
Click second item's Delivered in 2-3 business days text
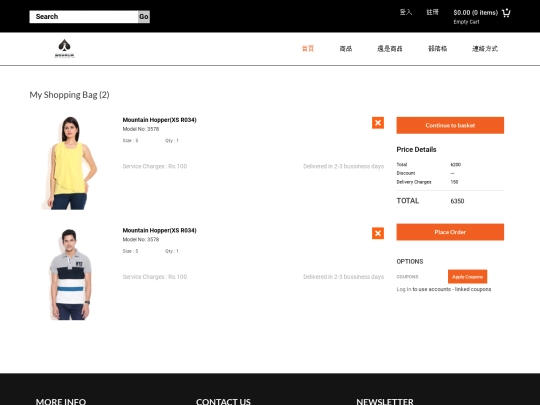pyautogui.click(x=343, y=277)
